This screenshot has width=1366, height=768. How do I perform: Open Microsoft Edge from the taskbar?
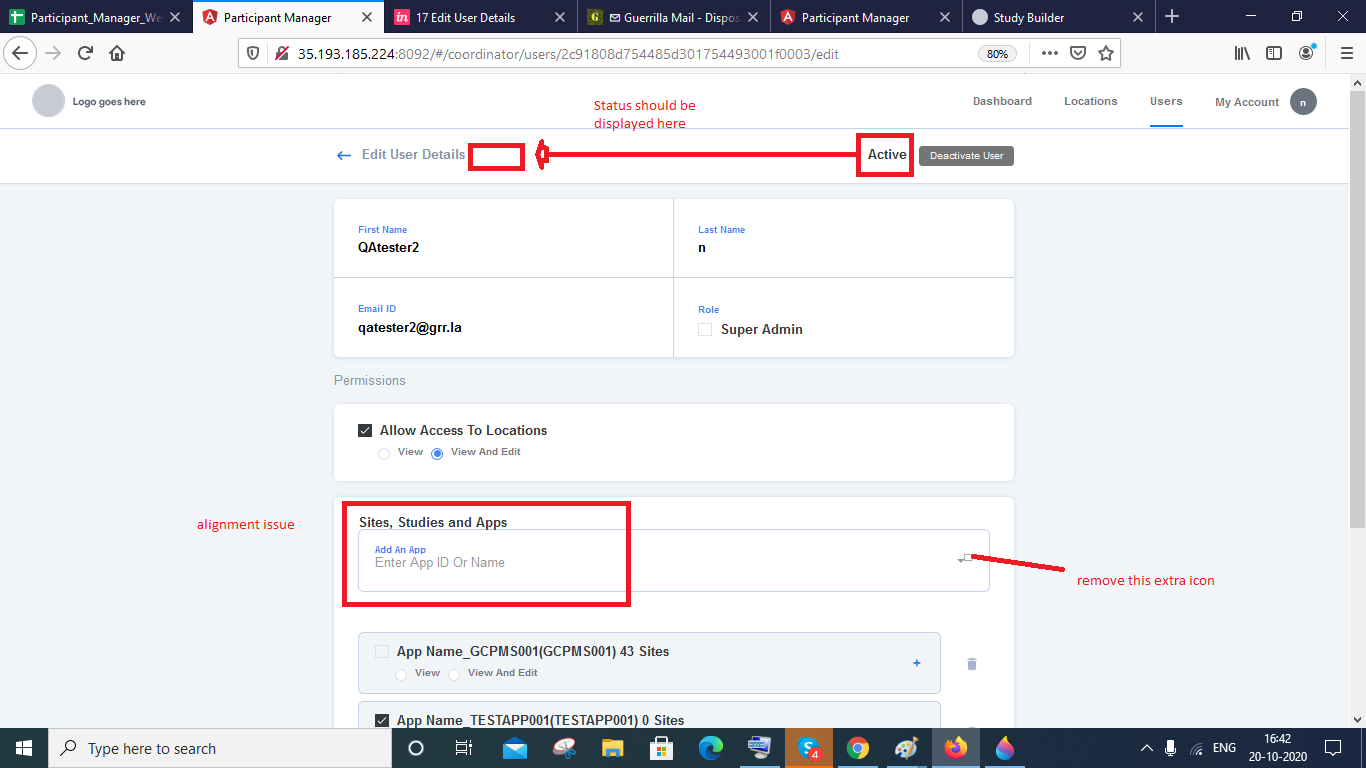pyautogui.click(x=711, y=748)
